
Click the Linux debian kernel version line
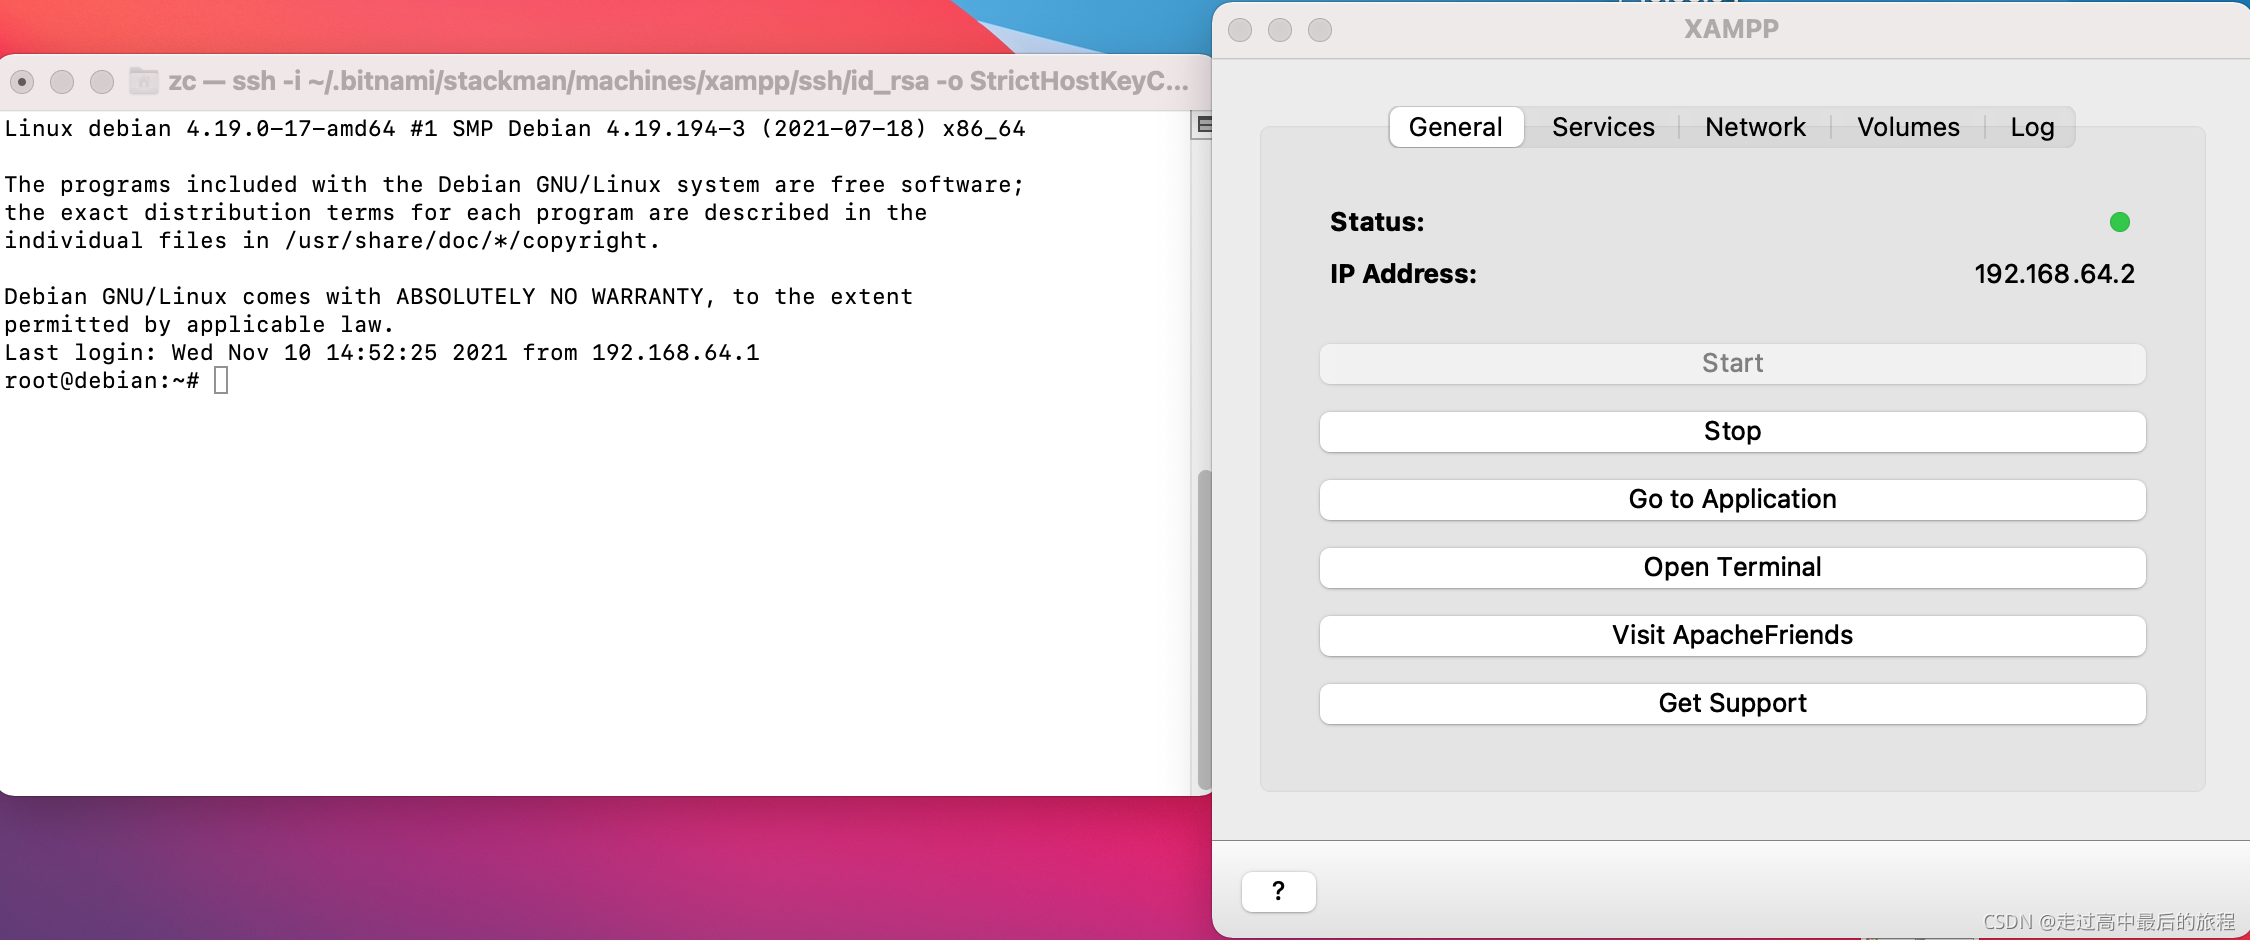pyautogui.click(x=515, y=129)
